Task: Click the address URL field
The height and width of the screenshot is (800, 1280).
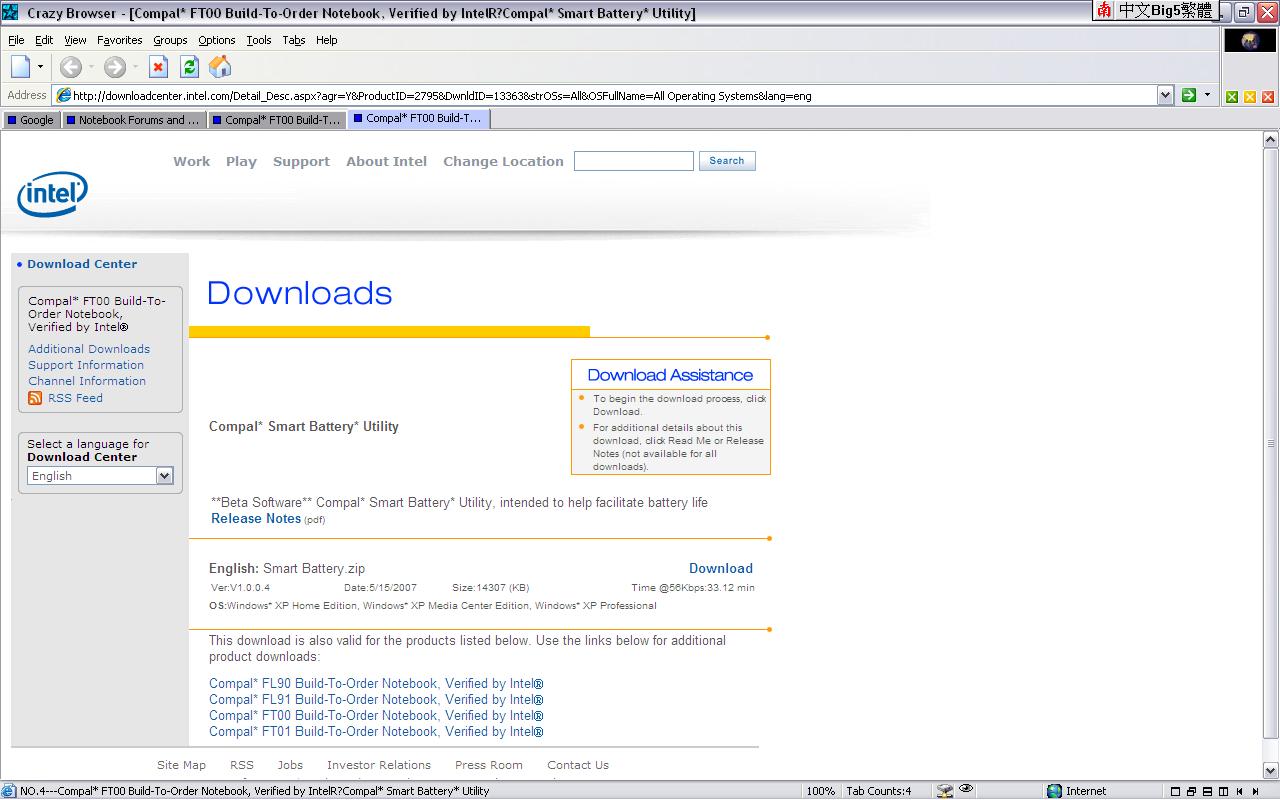Action: 613,96
